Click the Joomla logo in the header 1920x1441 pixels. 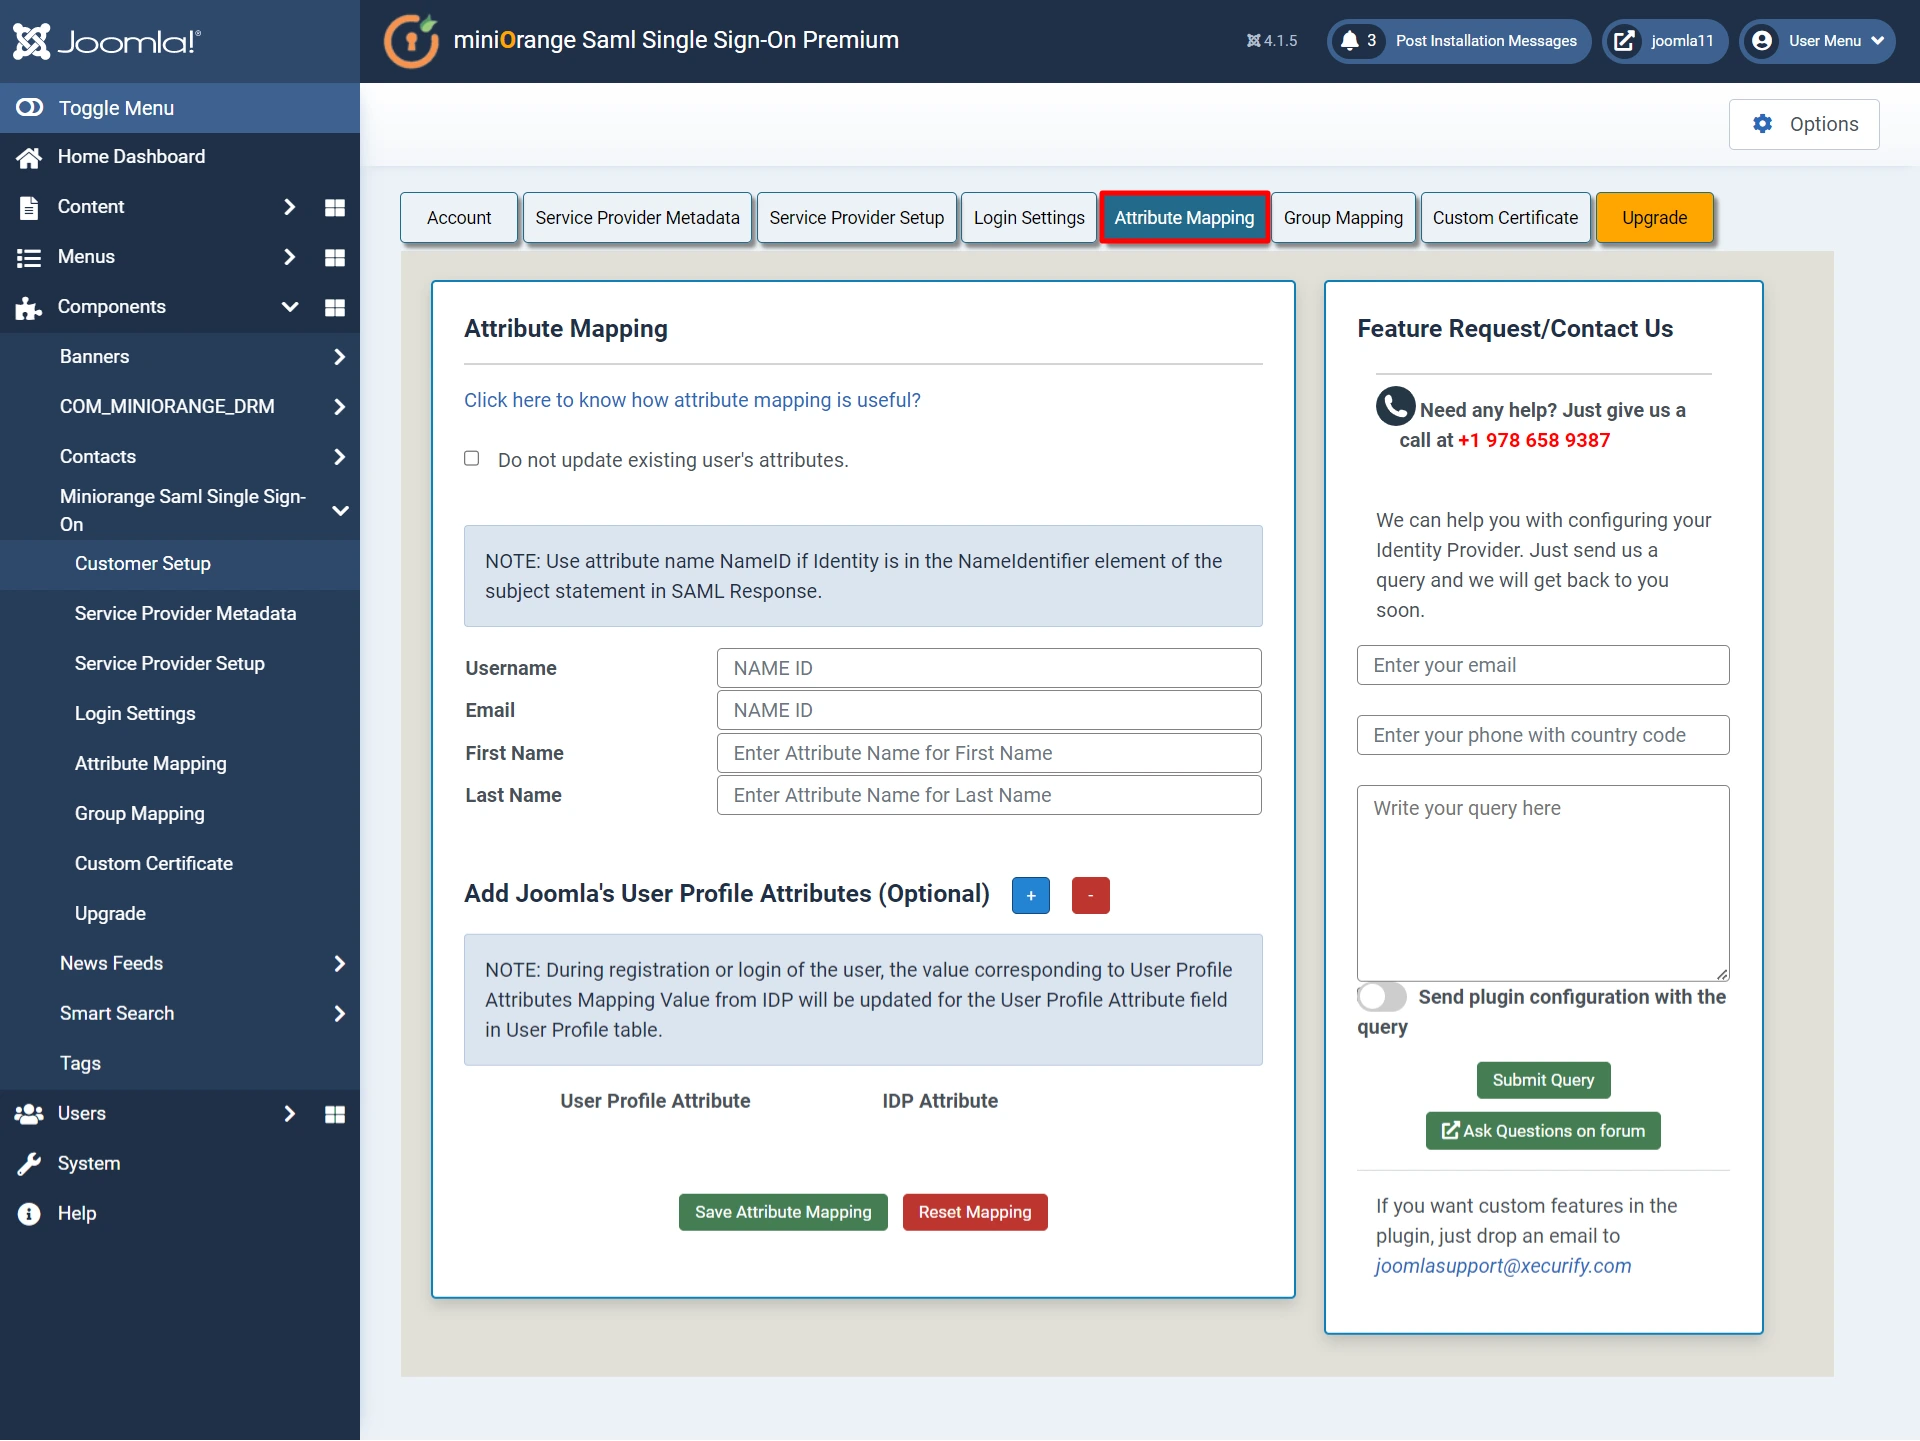(x=107, y=41)
